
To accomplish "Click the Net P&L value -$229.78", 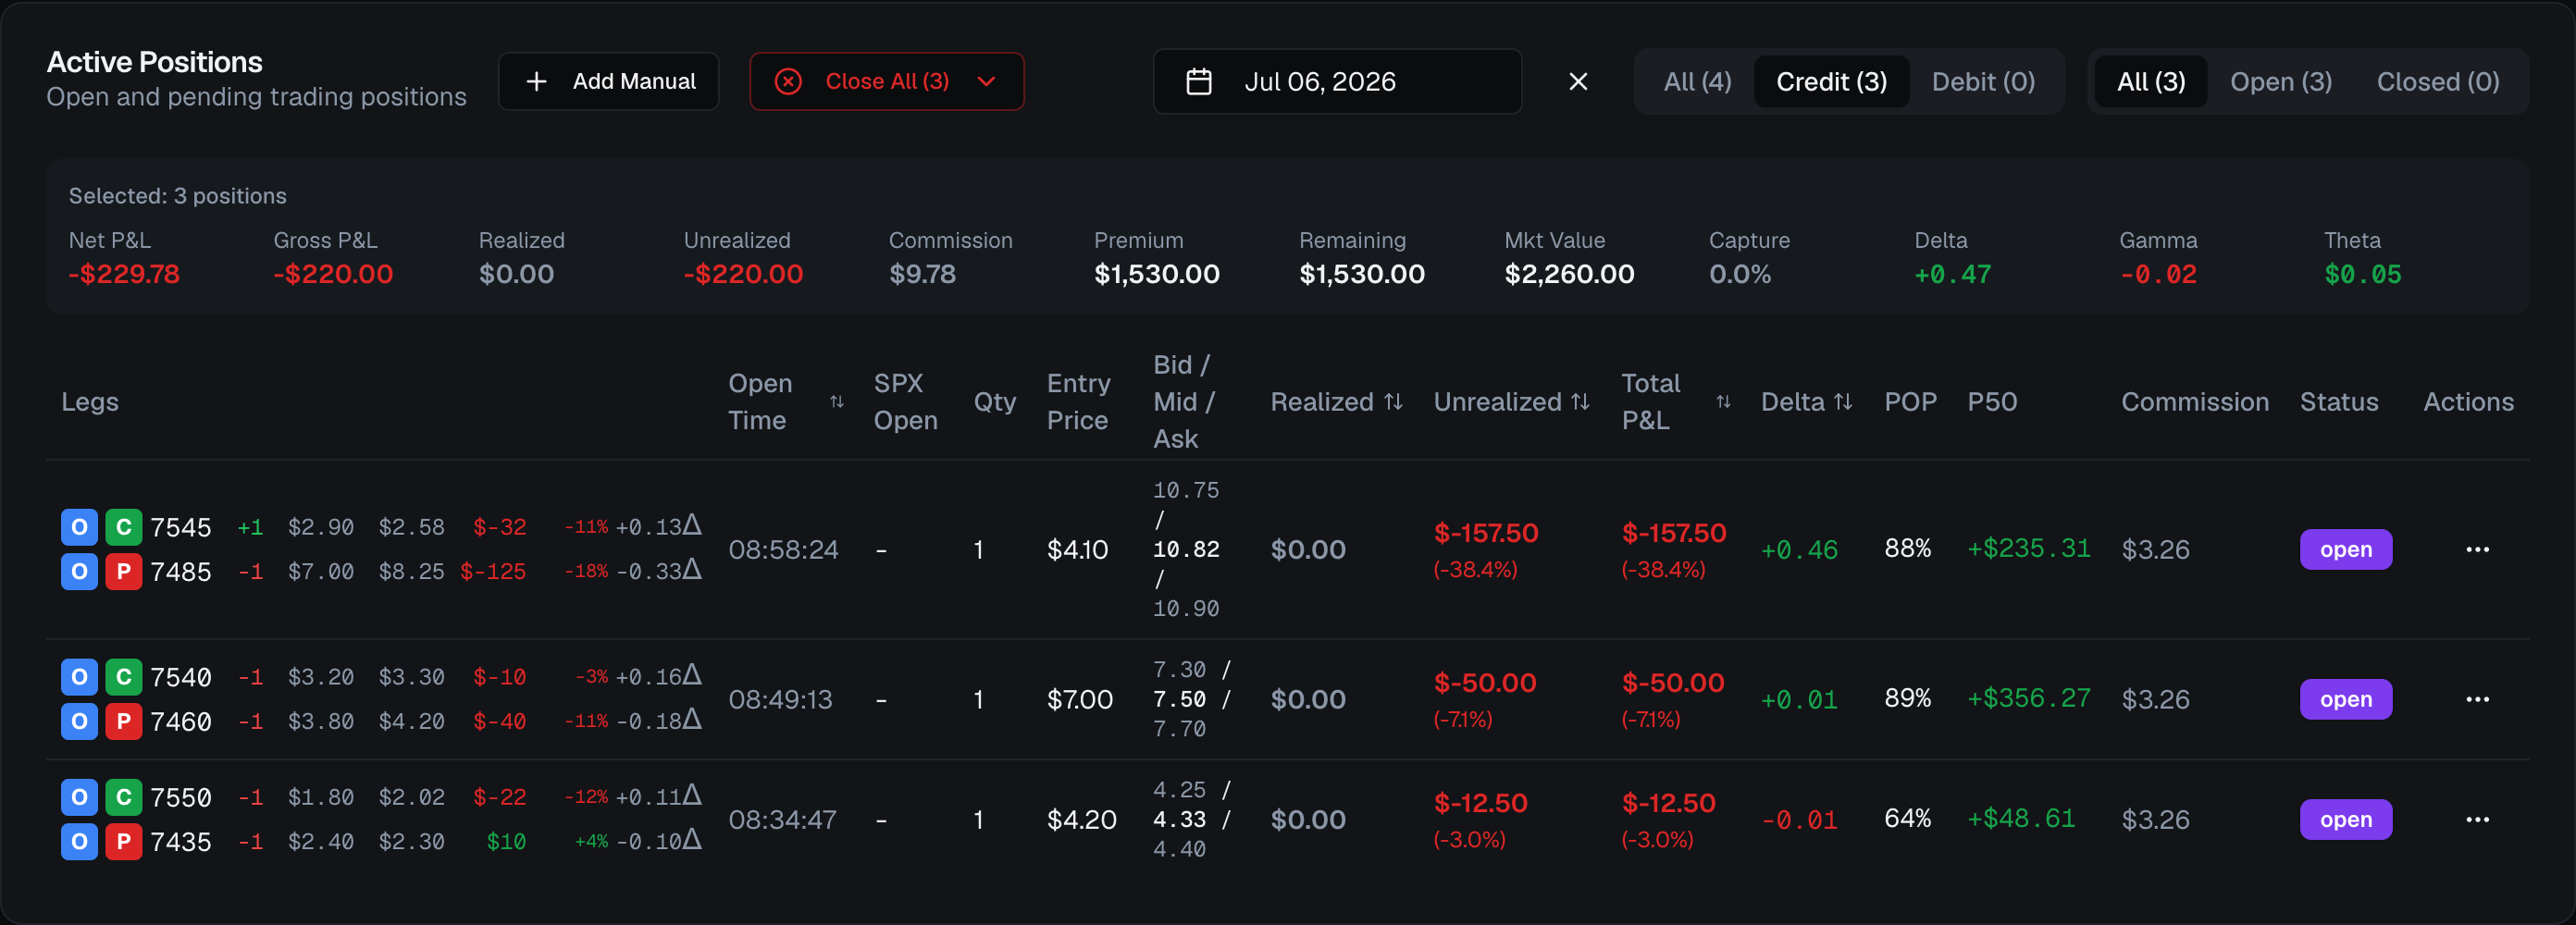I will 124,274.
